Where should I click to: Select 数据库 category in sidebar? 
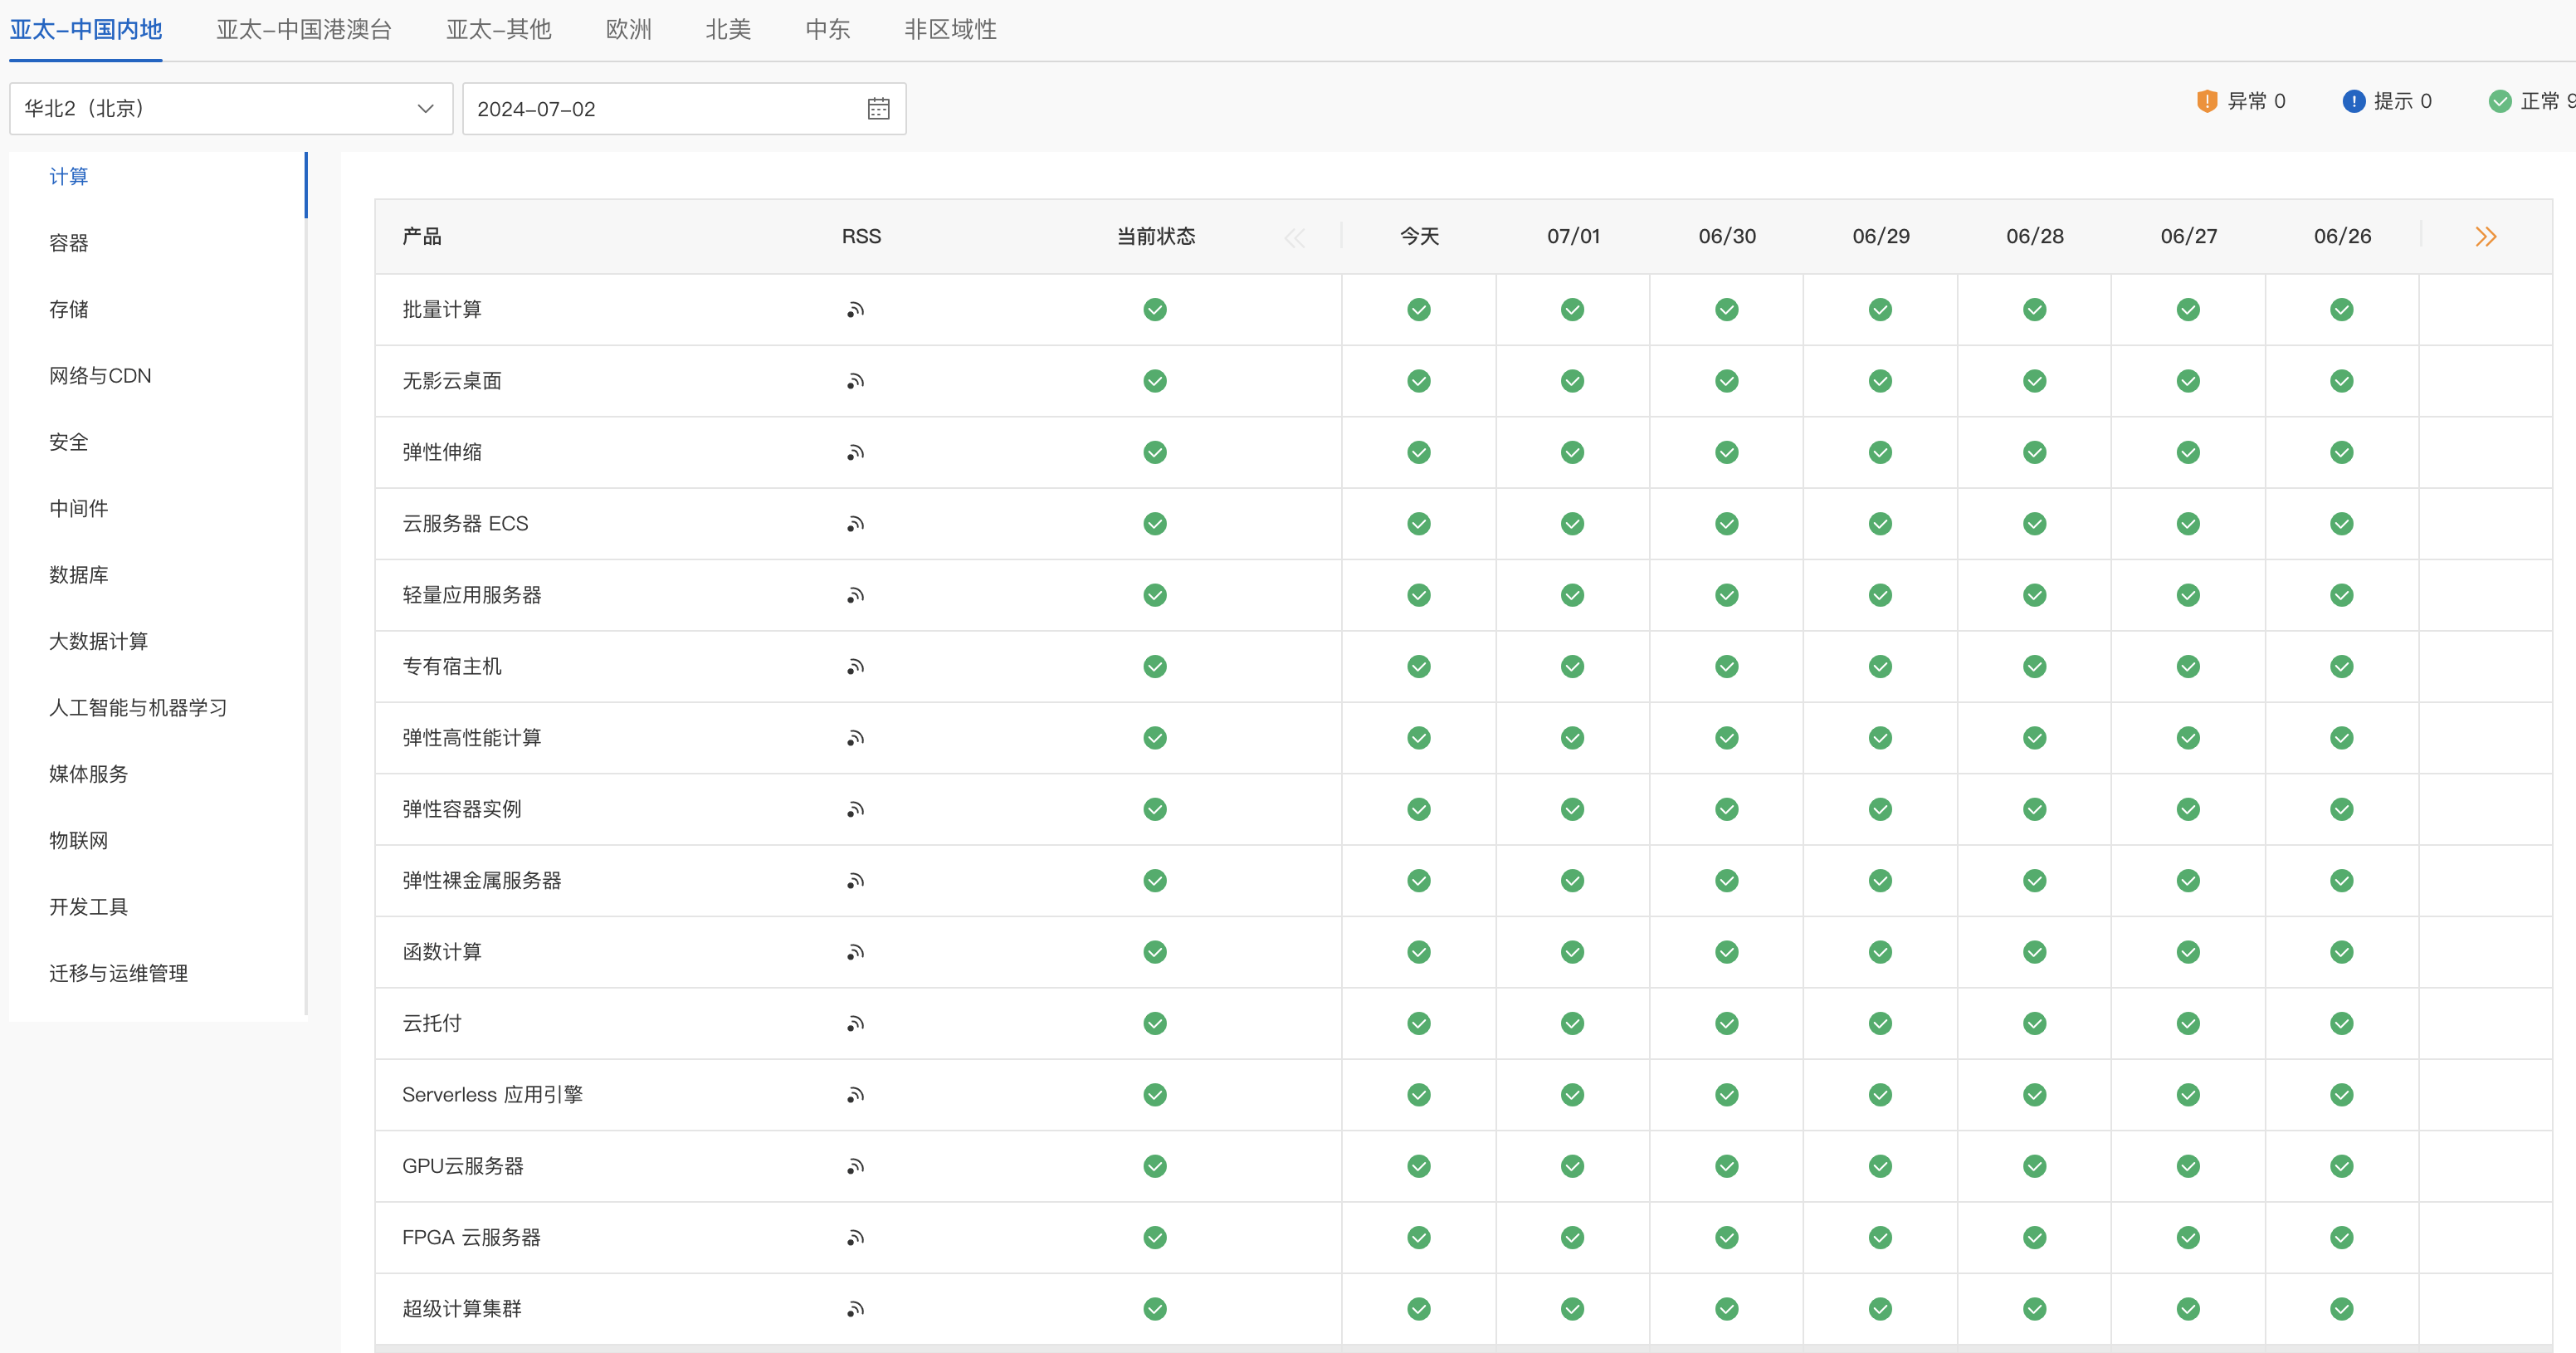pos(79,575)
